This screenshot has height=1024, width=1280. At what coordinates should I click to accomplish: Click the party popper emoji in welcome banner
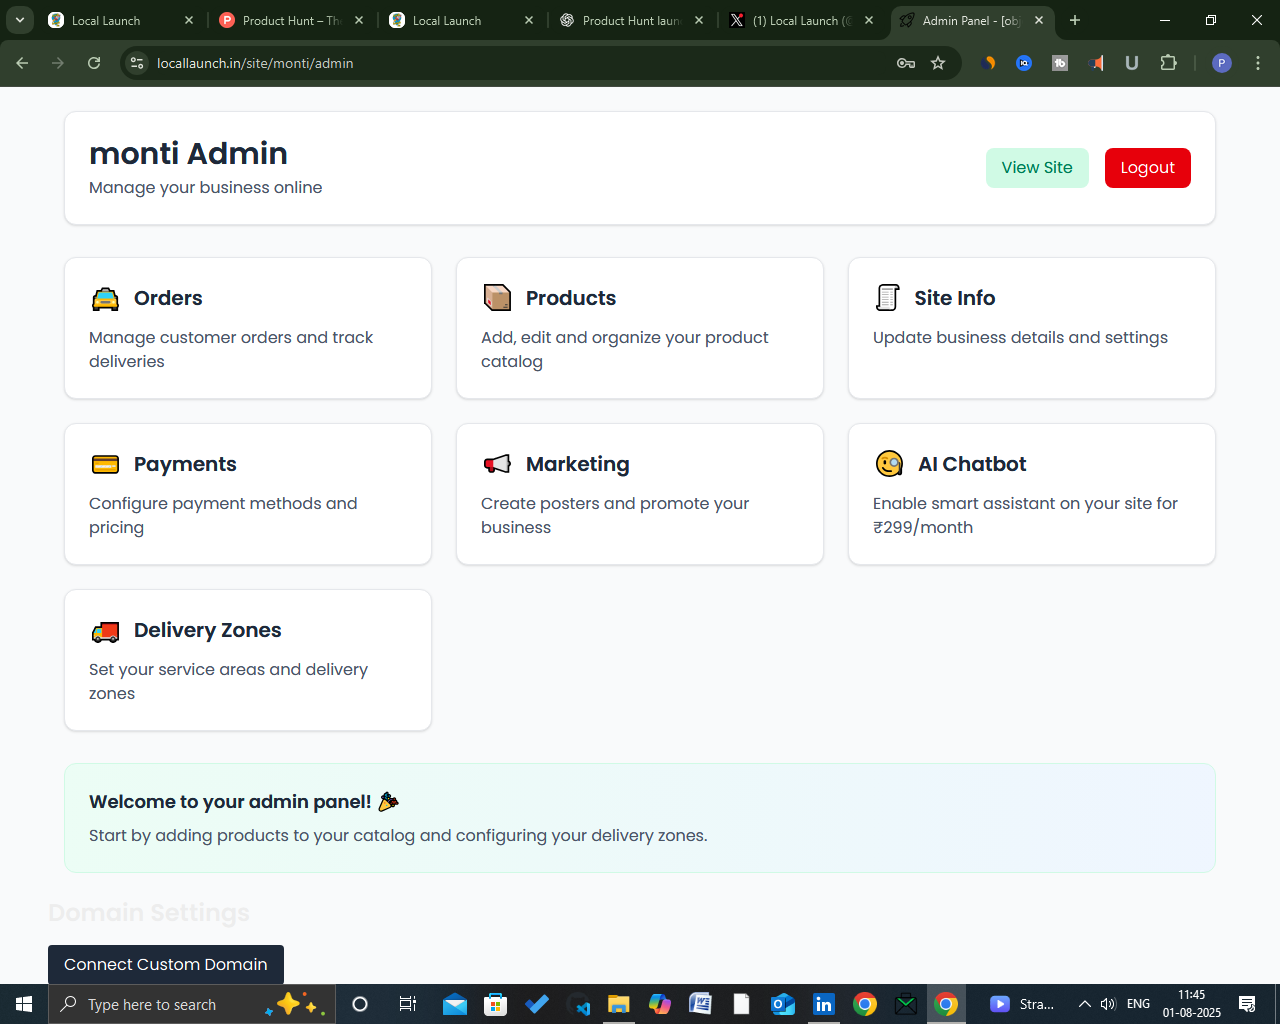[x=388, y=801]
